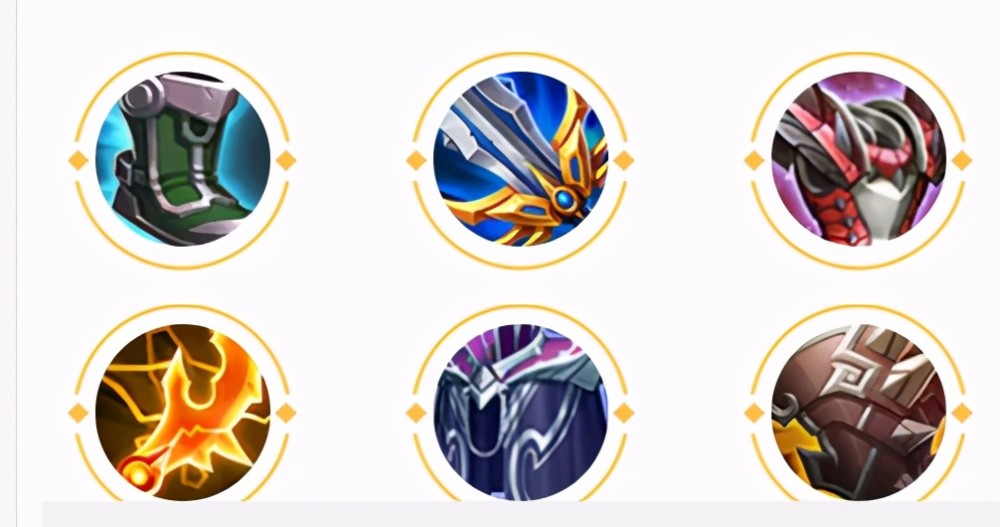Screen dimensions: 1000x527
Task: Click the diamond marker left of brown shield
Action: (754, 413)
